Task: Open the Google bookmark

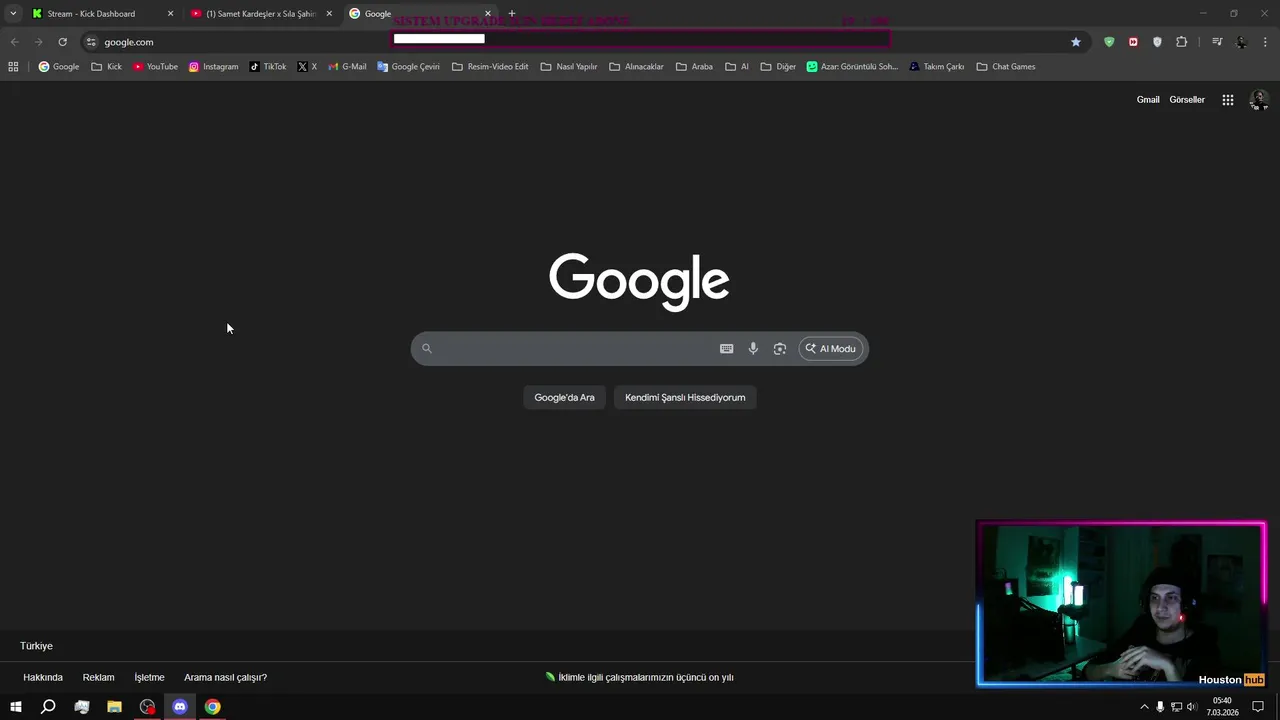Action: coord(59,67)
